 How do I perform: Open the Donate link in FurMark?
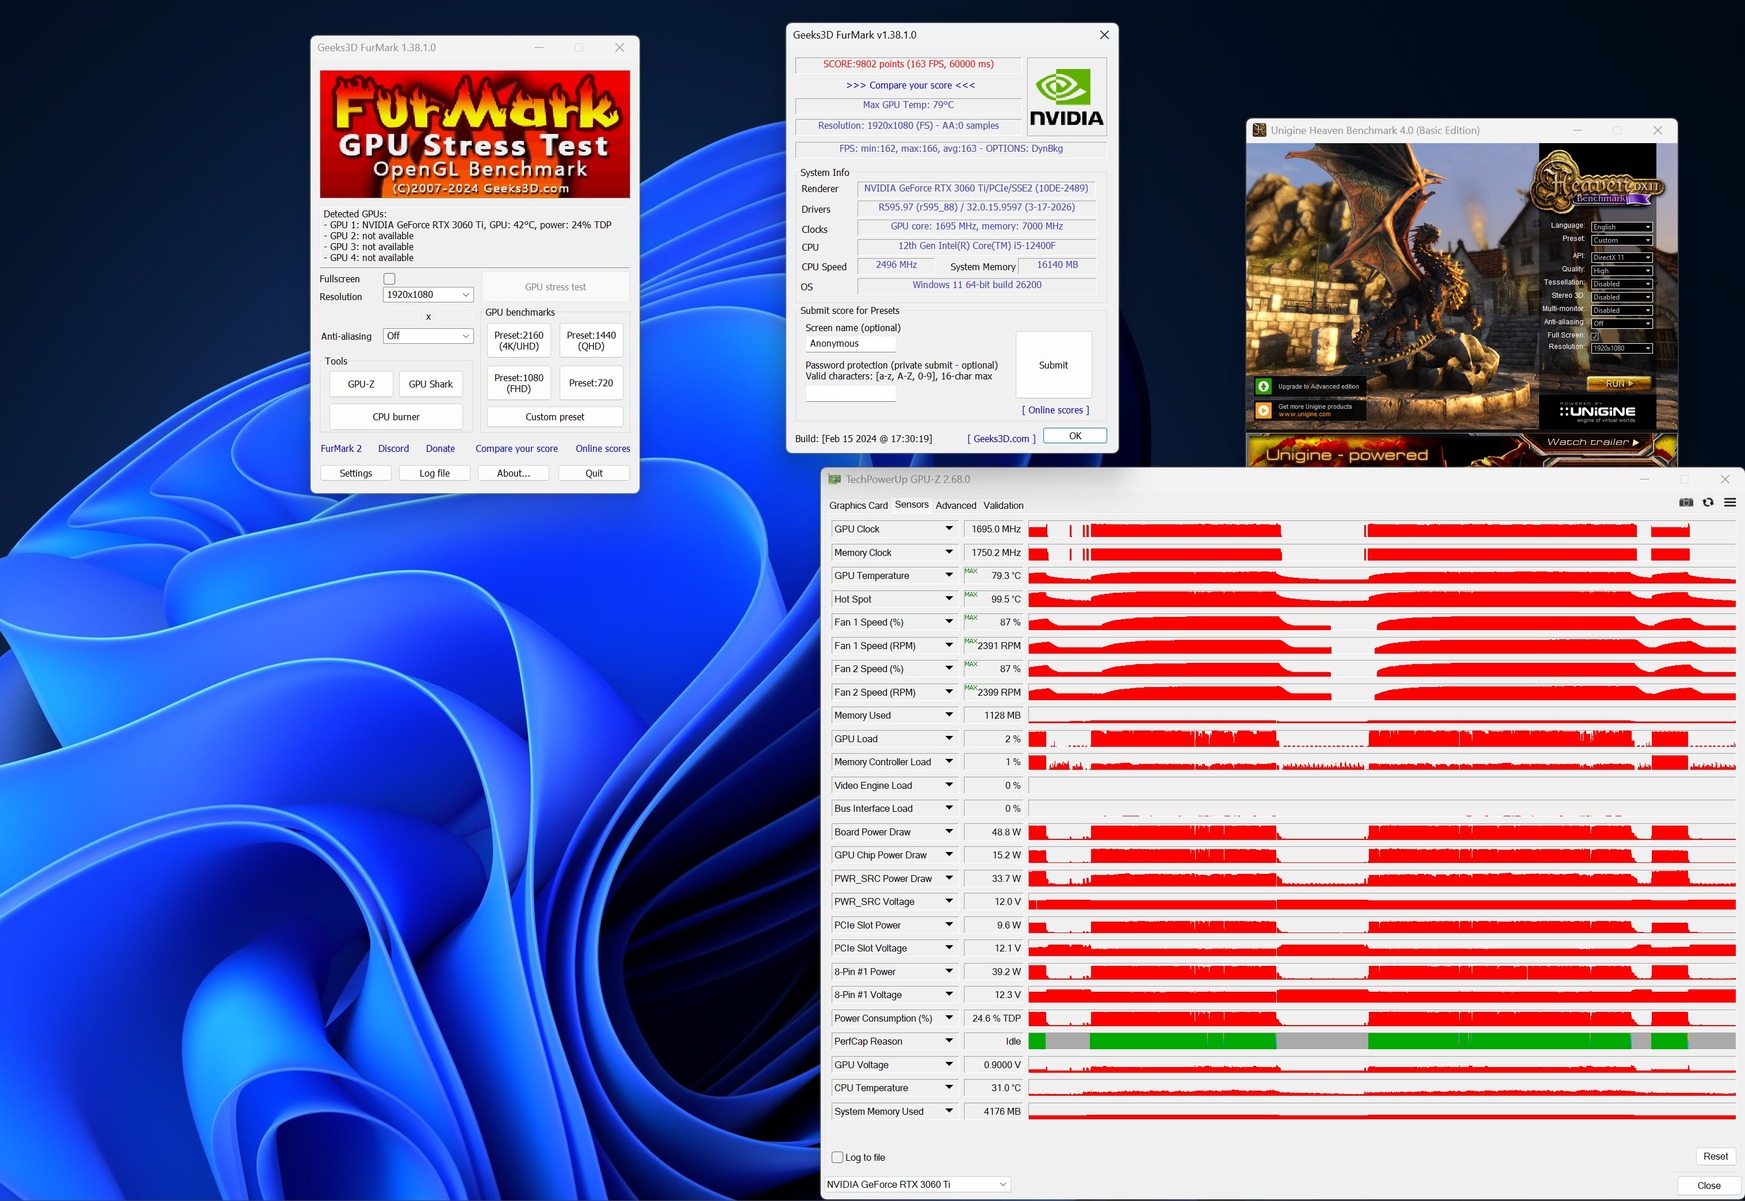point(440,449)
